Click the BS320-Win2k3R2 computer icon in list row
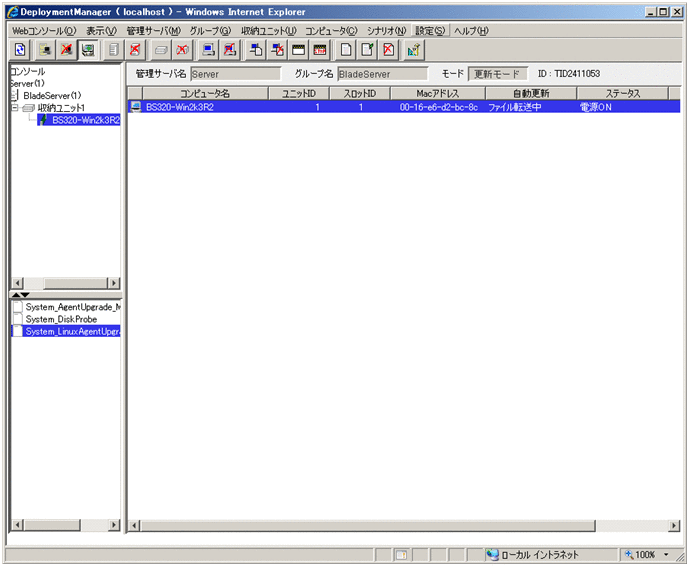 pyautogui.click(x=136, y=107)
